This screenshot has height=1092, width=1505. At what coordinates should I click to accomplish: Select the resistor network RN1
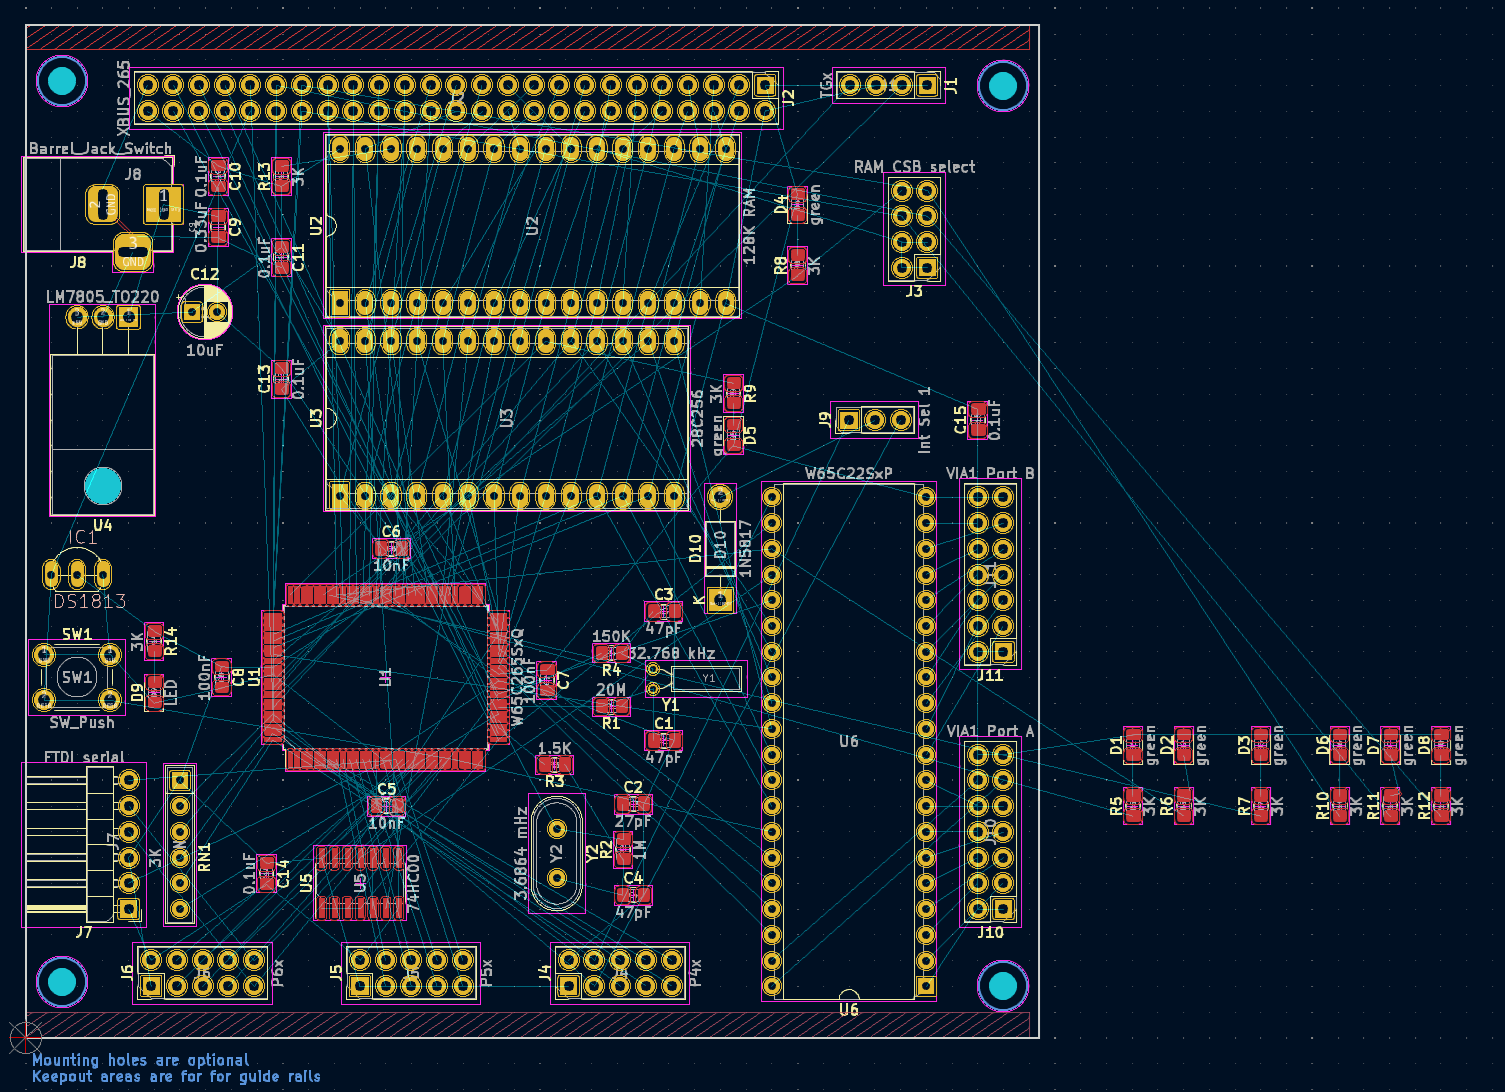click(x=180, y=845)
